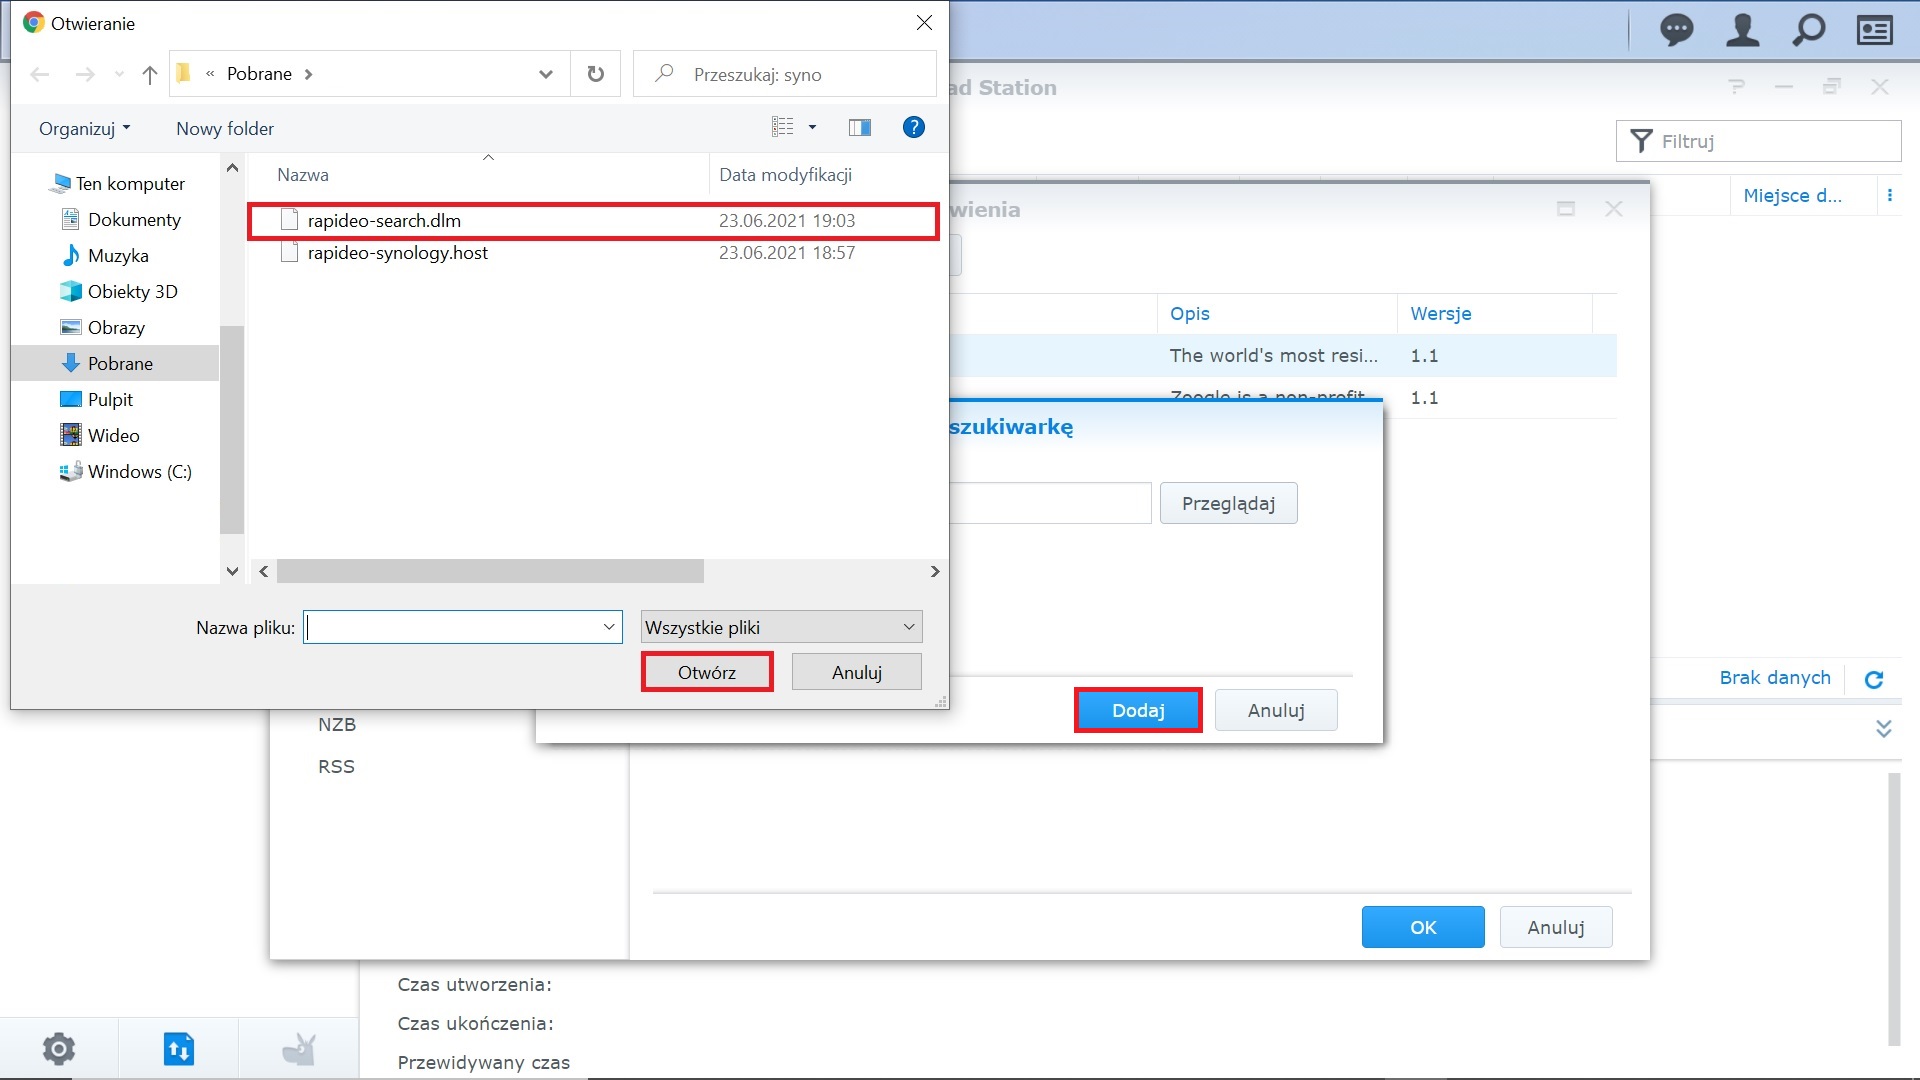
Task: Click the Przeszukaj: syno search field
Action: (785, 74)
